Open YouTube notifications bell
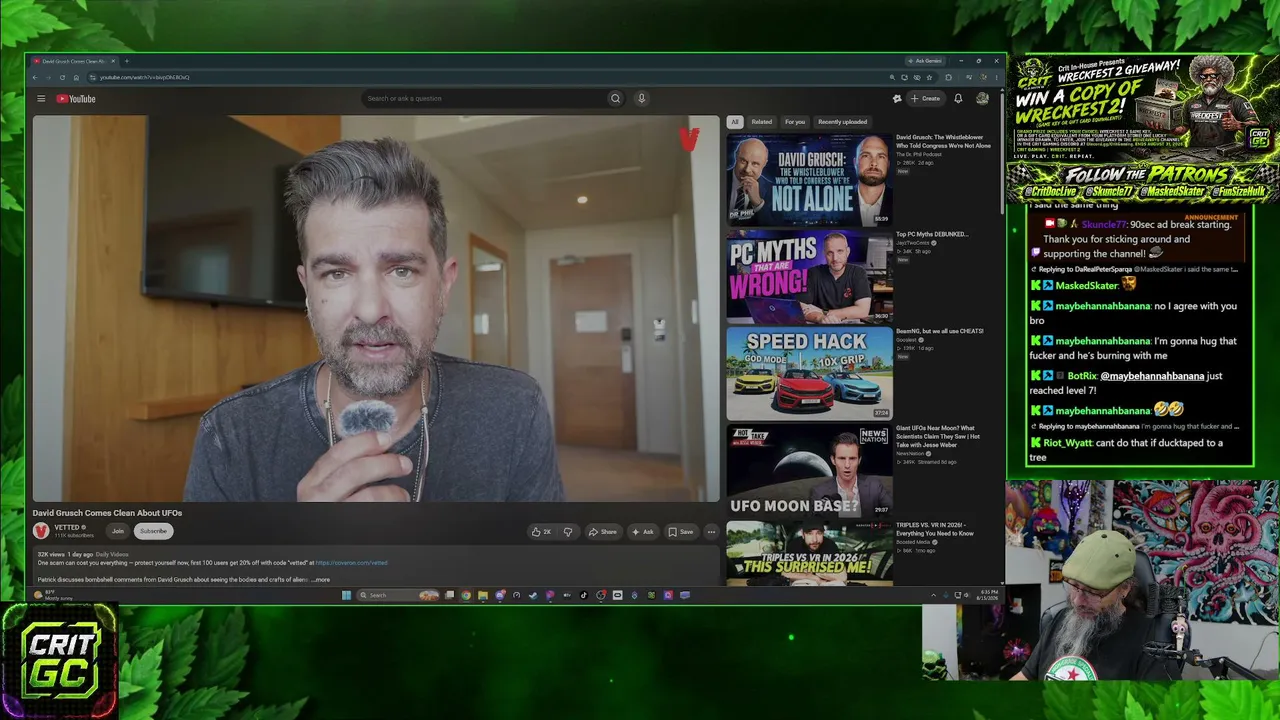 point(958,99)
